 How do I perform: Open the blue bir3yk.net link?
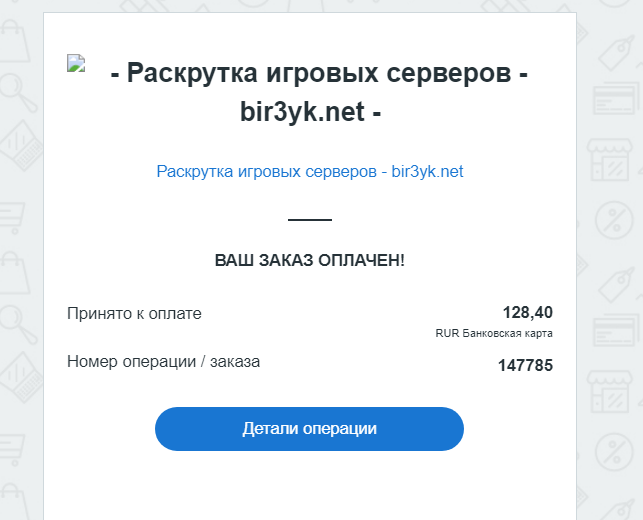tap(310, 171)
